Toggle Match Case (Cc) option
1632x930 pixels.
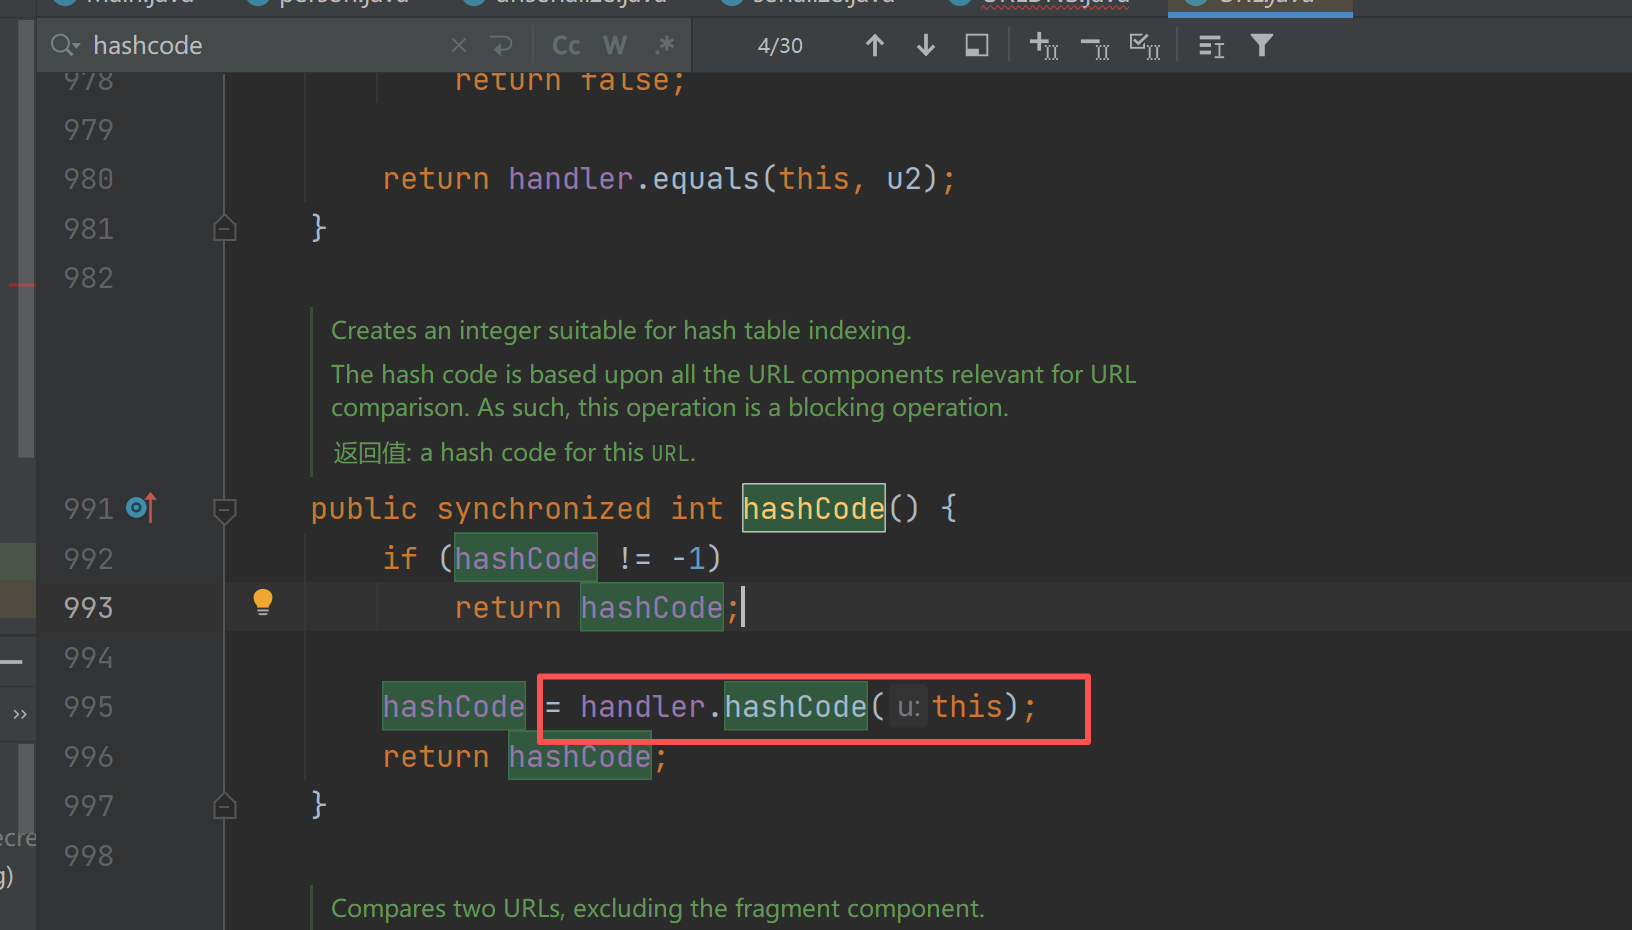point(566,45)
